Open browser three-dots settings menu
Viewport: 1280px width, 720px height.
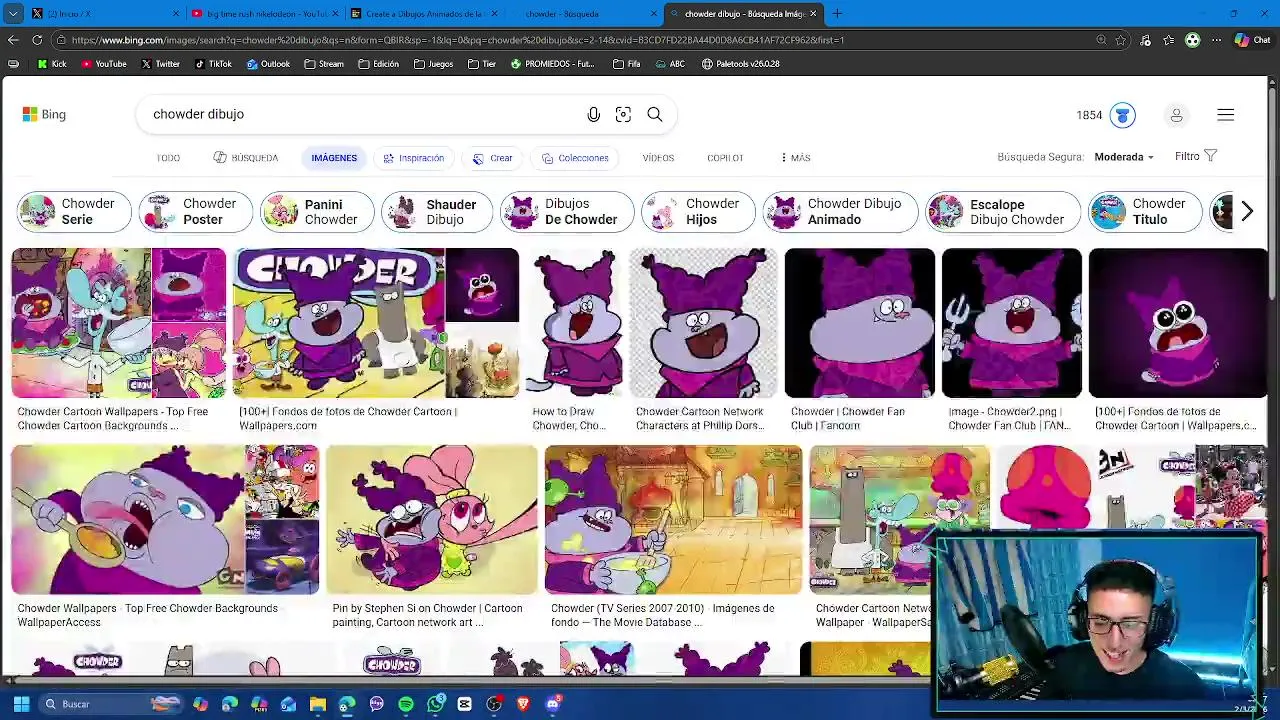click(1216, 40)
